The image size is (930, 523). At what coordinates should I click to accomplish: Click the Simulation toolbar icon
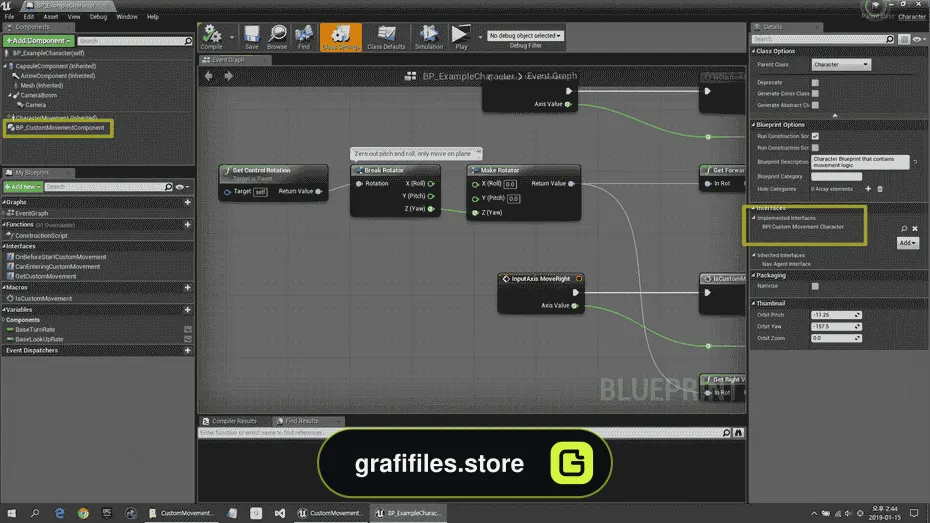[428, 37]
